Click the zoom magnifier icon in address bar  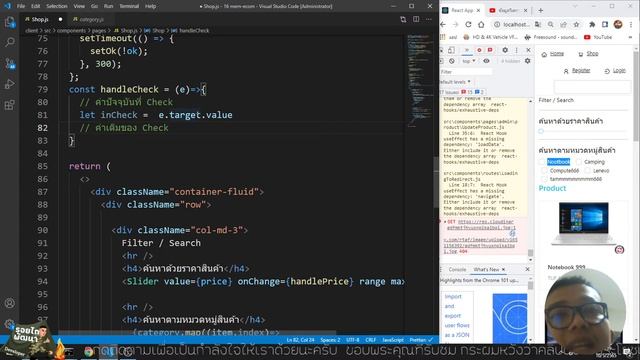click(551, 24)
